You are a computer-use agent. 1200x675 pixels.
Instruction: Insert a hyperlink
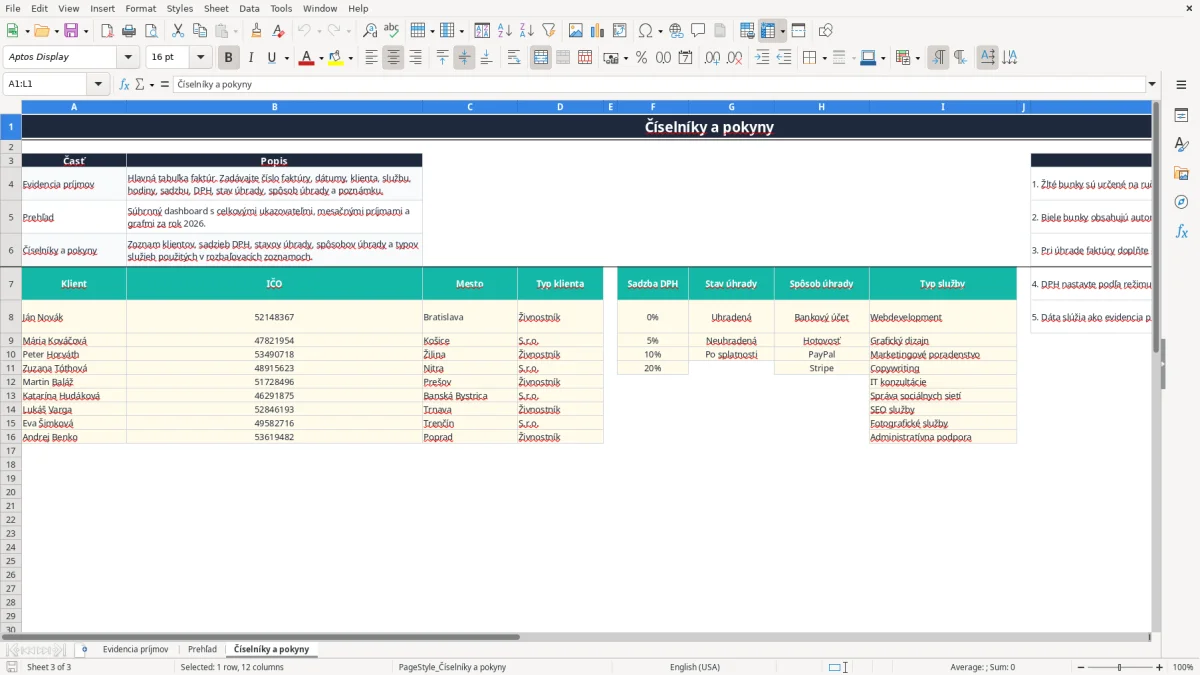676,31
